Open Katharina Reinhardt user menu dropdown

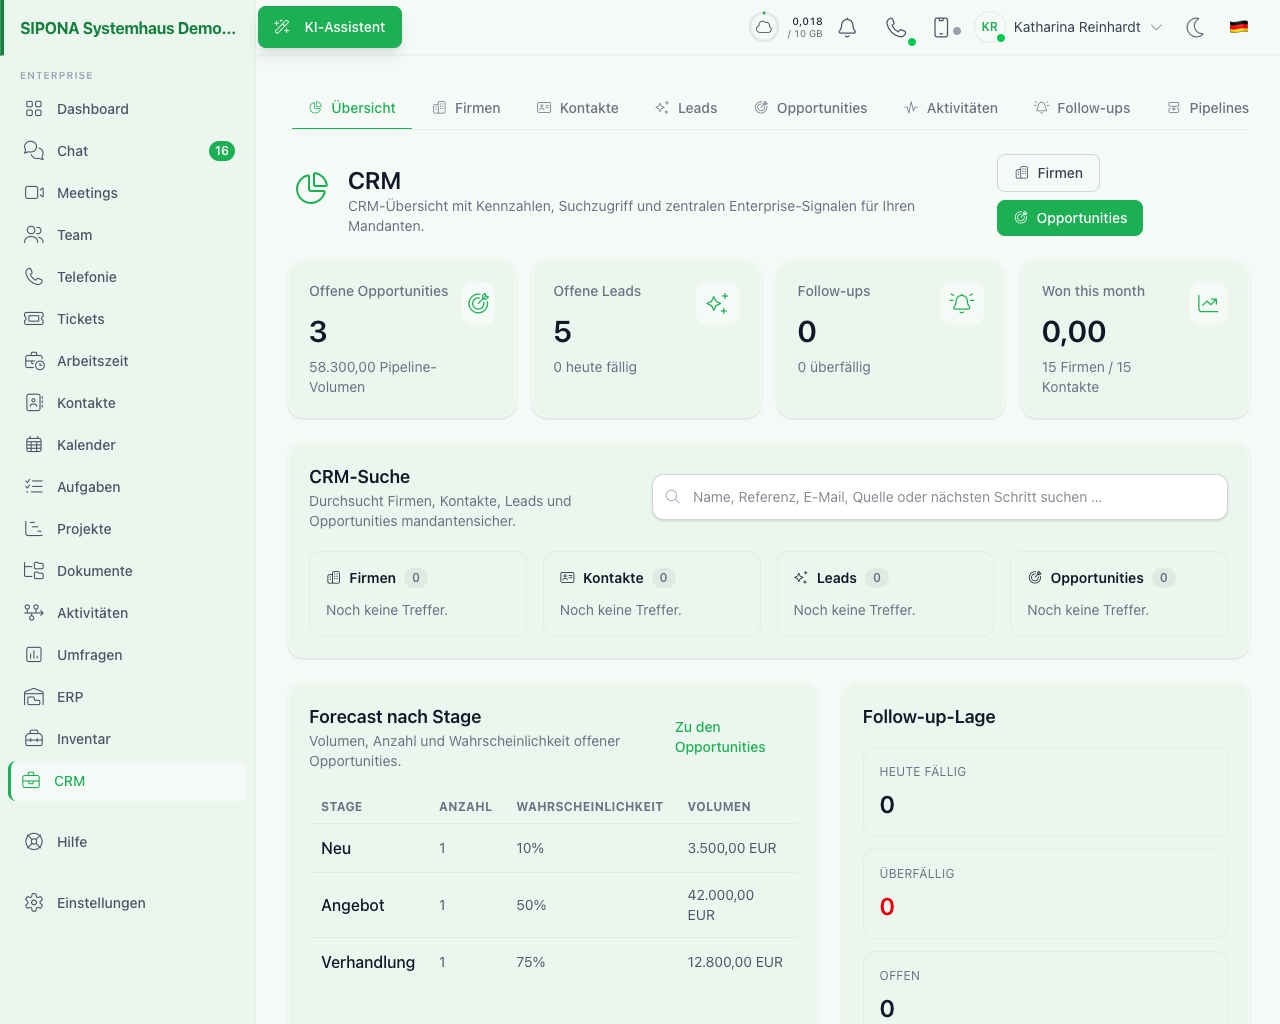1070,27
